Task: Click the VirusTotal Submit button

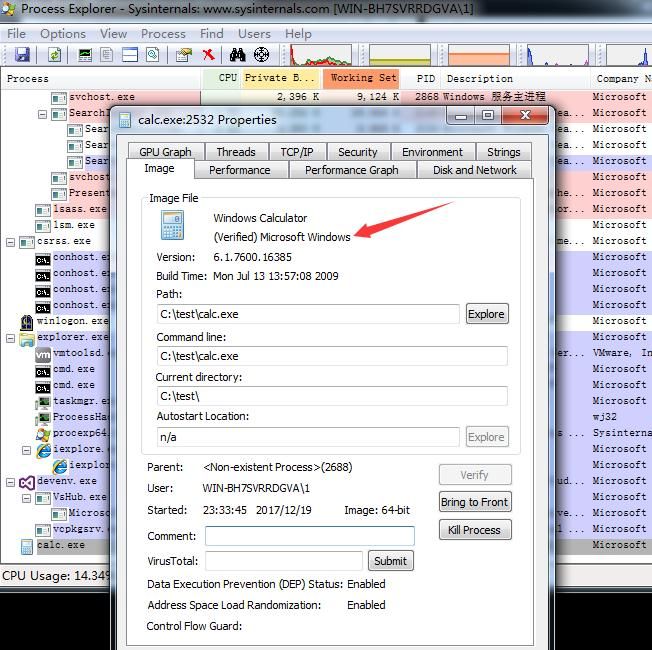Action: pos(390,561)
